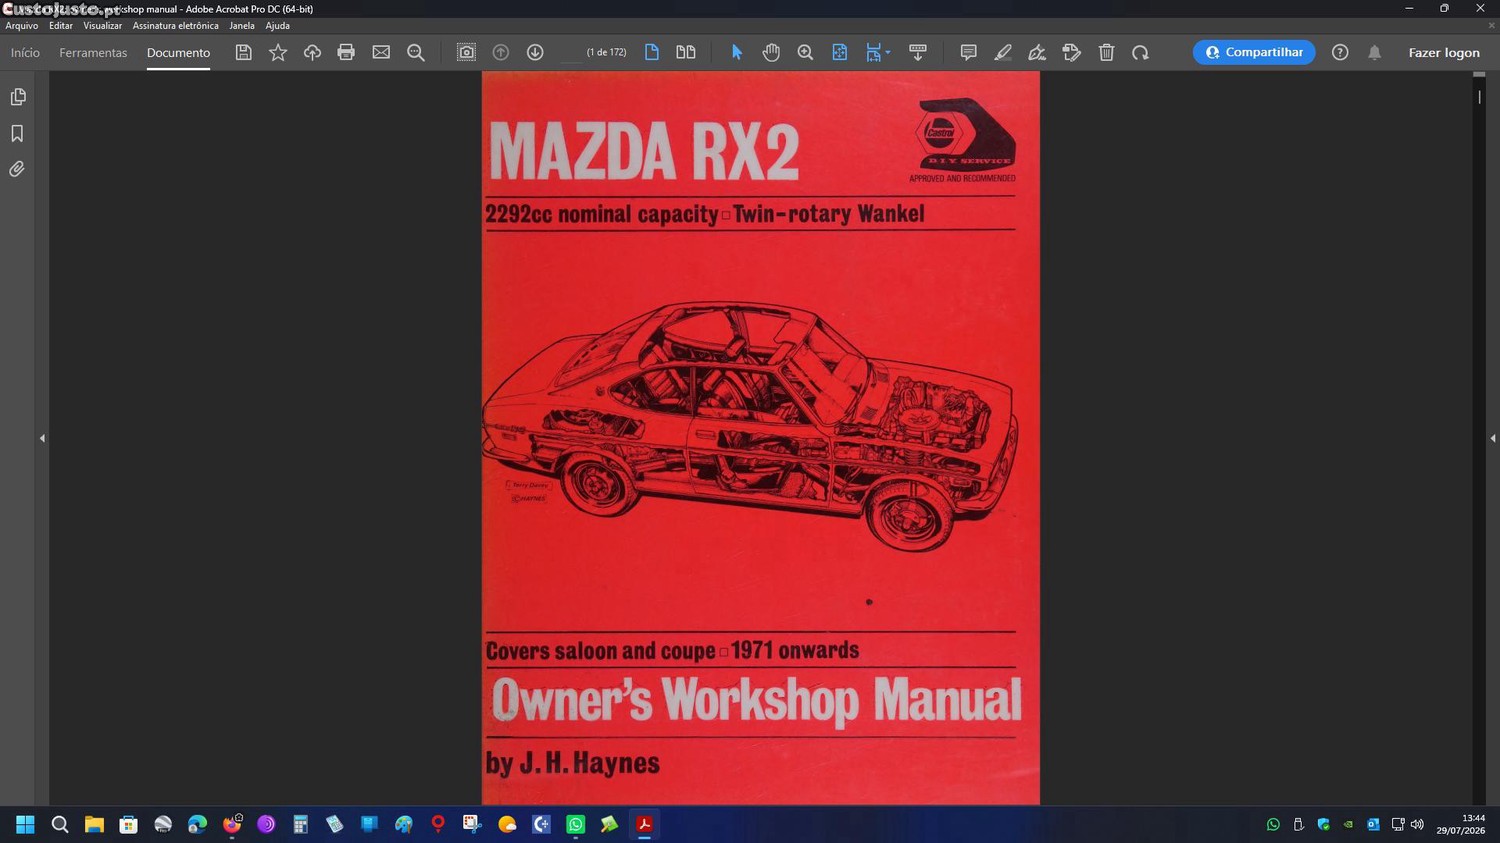The image size is (1500, 843).
Task: Open the Windows Start menu
Action: point(25,824)
